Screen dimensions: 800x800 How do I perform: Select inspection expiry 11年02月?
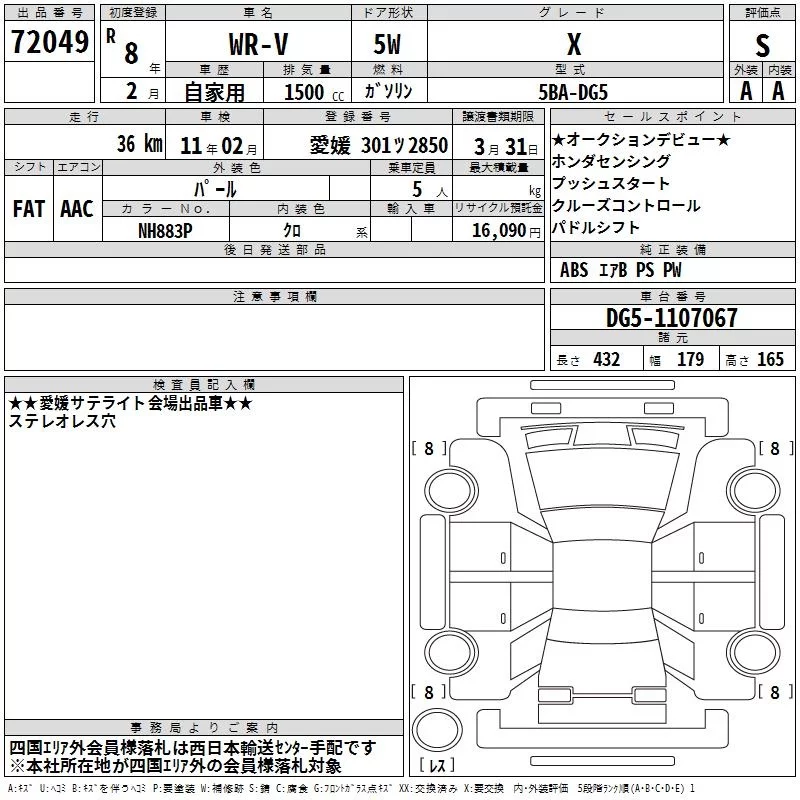coord(219,146)
